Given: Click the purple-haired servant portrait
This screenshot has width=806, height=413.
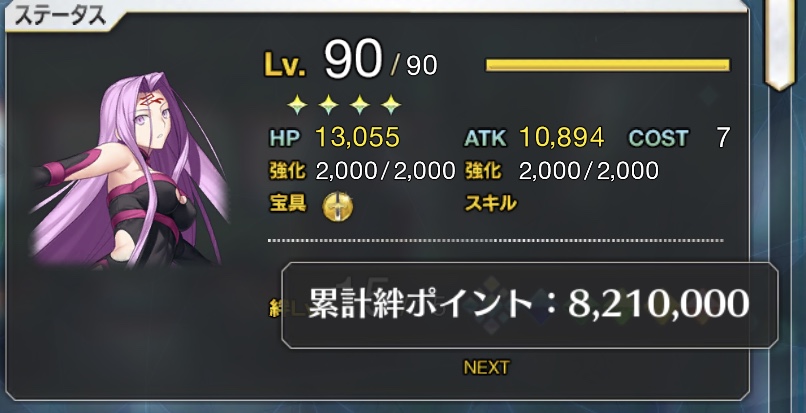Looking at the screenshot, I should tap(129, 171).
